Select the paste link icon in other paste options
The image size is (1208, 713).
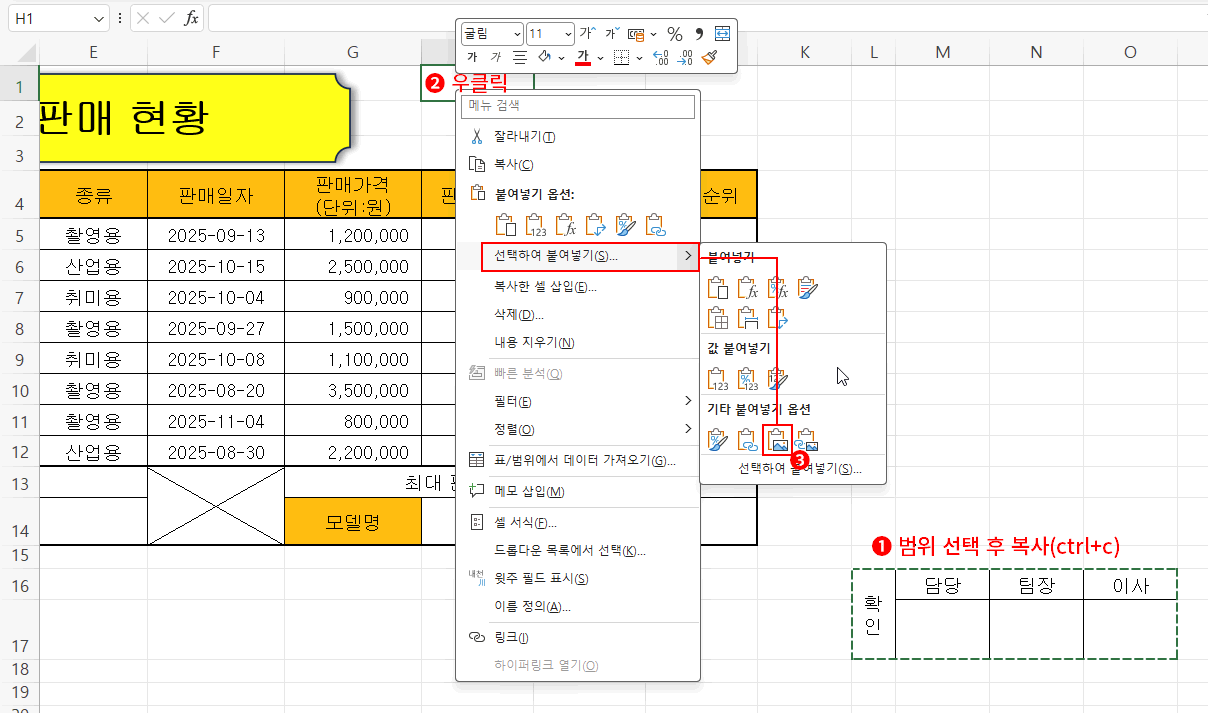(748, 440)
